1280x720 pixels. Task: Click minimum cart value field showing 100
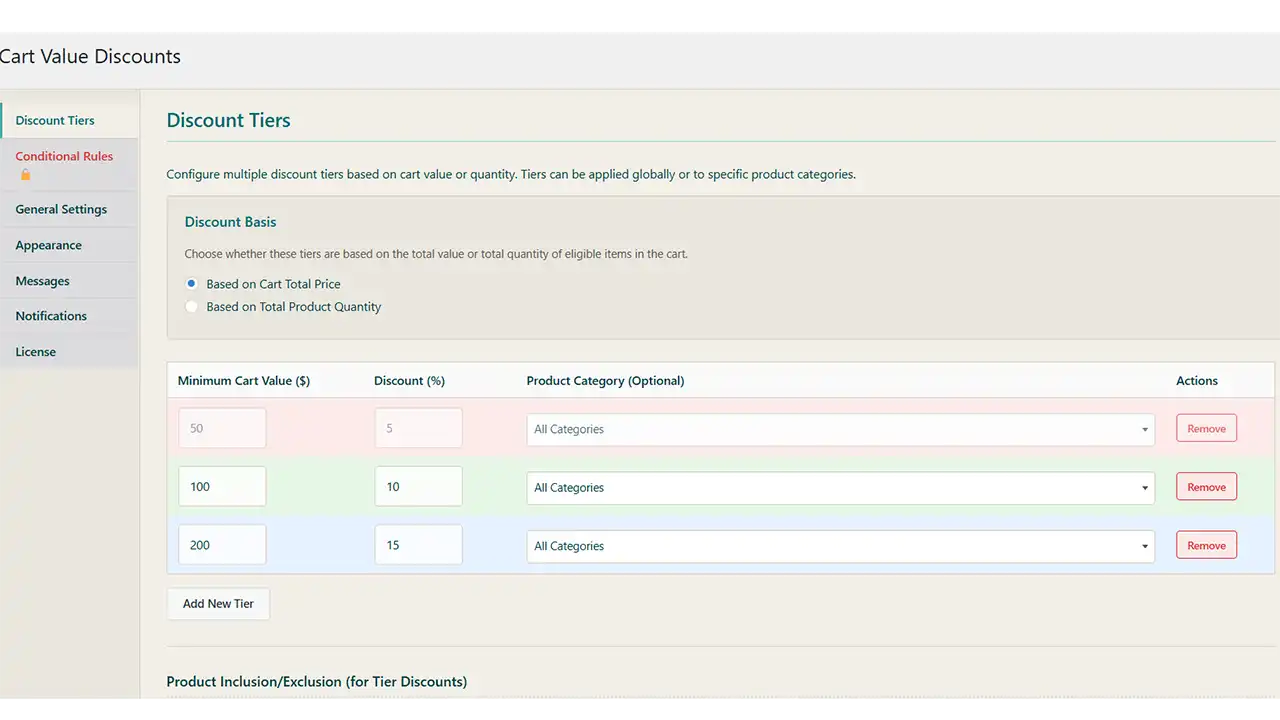pos(222,487)
